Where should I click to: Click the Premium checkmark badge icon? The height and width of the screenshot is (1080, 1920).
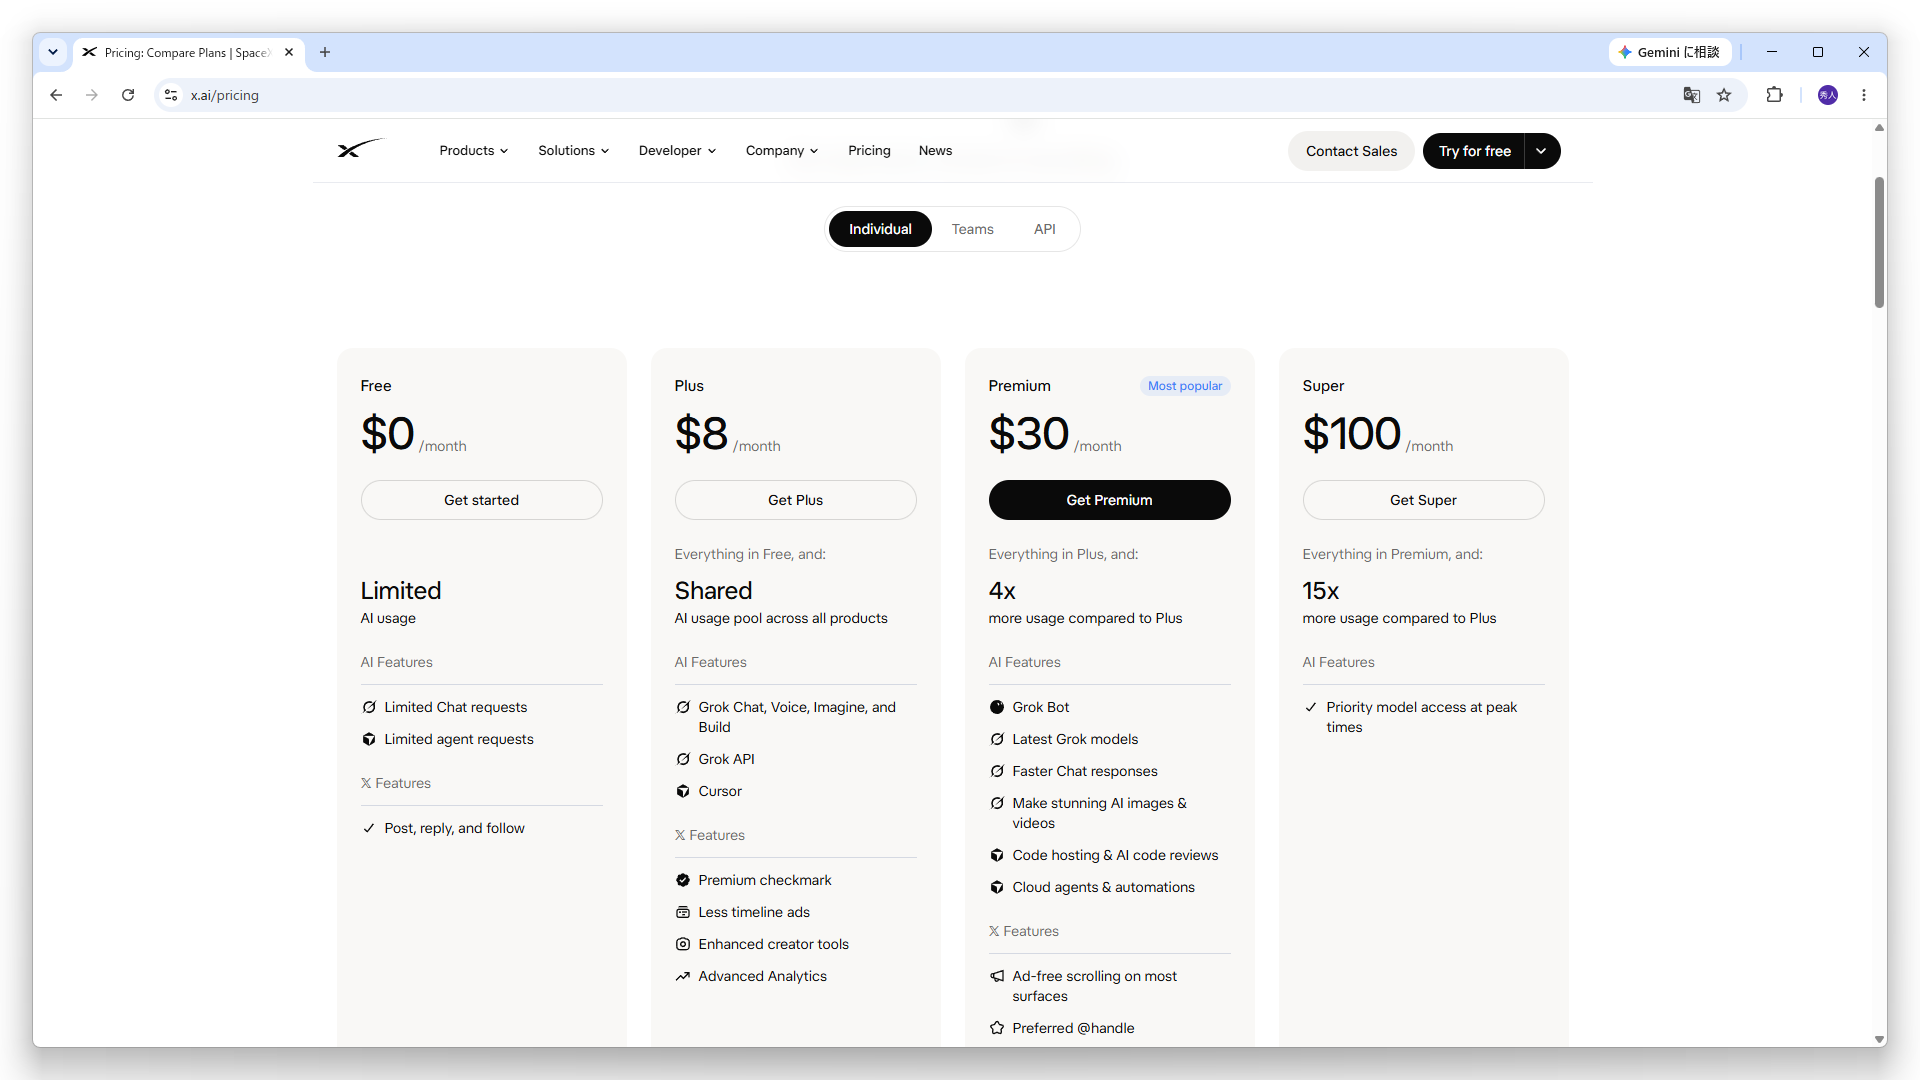click(683, 880)
